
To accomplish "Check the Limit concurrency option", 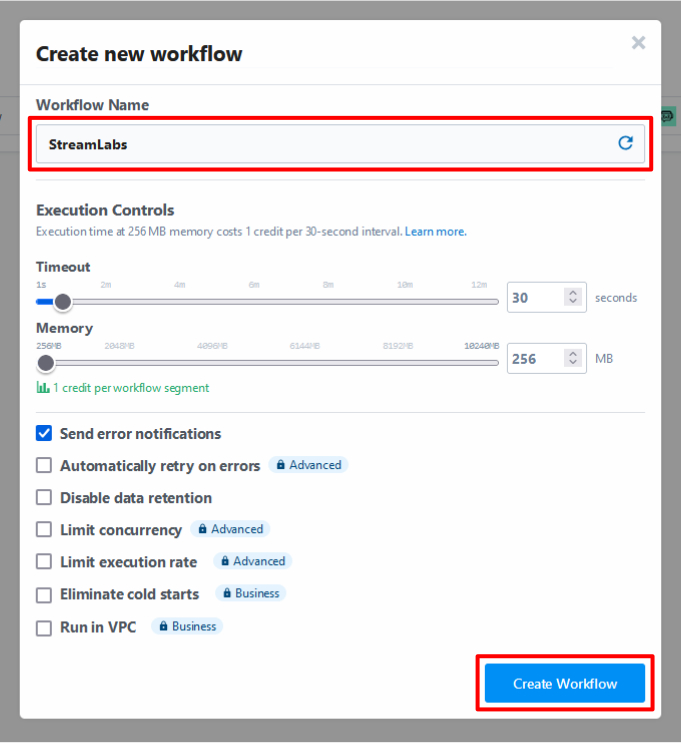I will (x=44, y=529).
